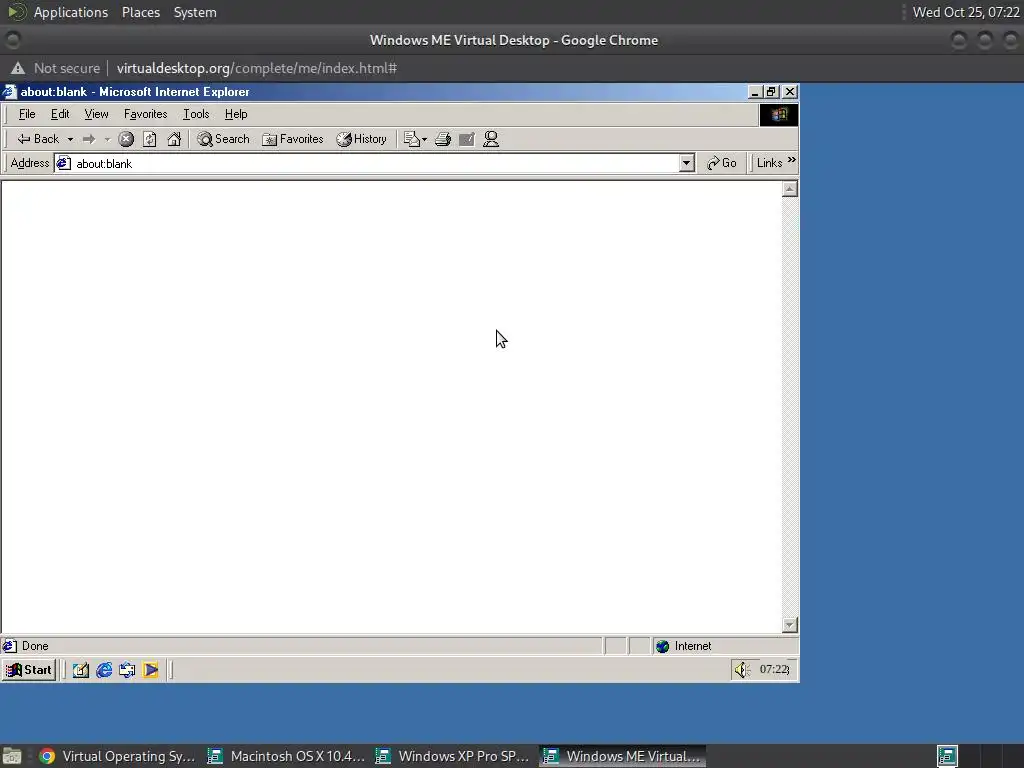Open the View menu
This screenshot has height=768, width=1024.
96,114
